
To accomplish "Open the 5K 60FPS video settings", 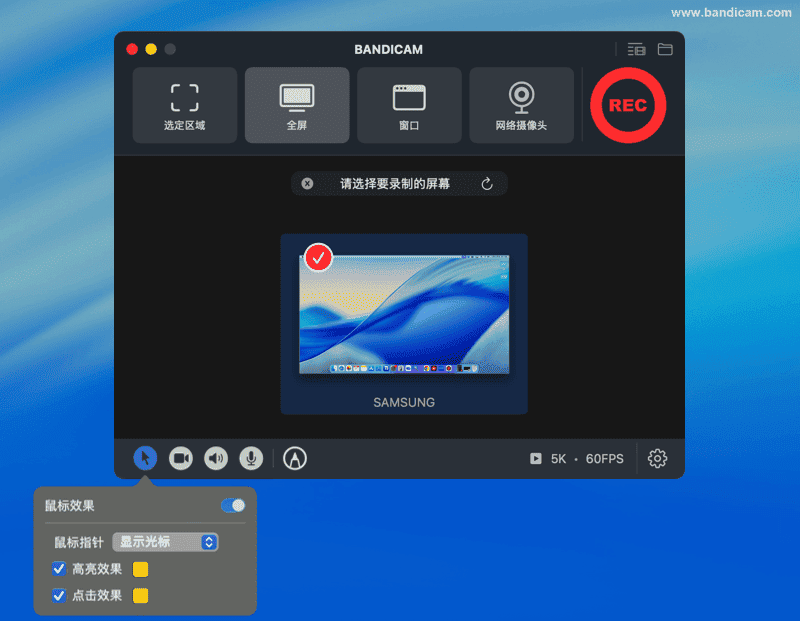I will [577, 459].
